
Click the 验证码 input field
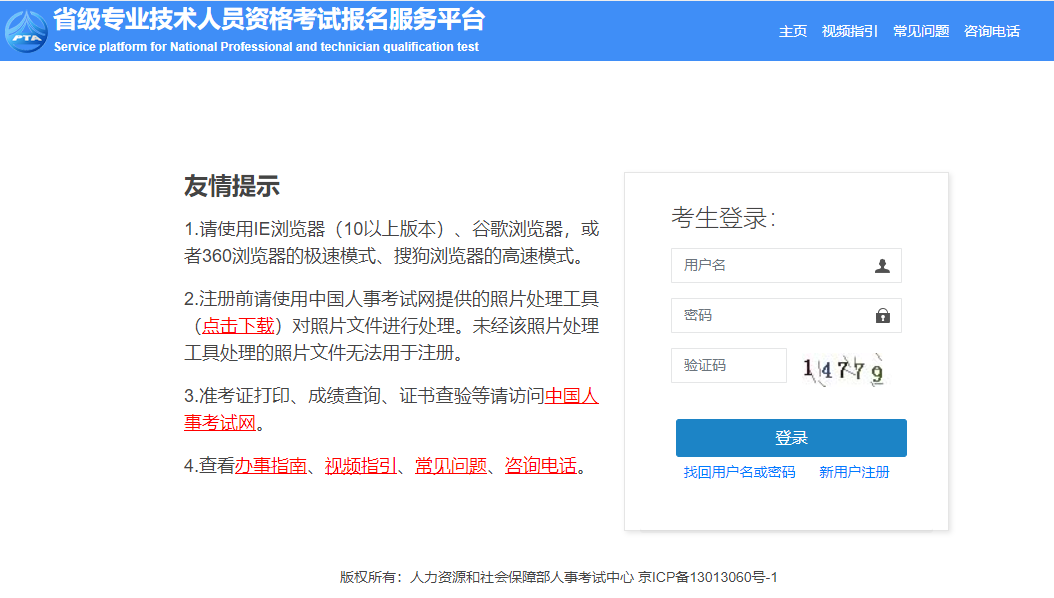point(728,365)
